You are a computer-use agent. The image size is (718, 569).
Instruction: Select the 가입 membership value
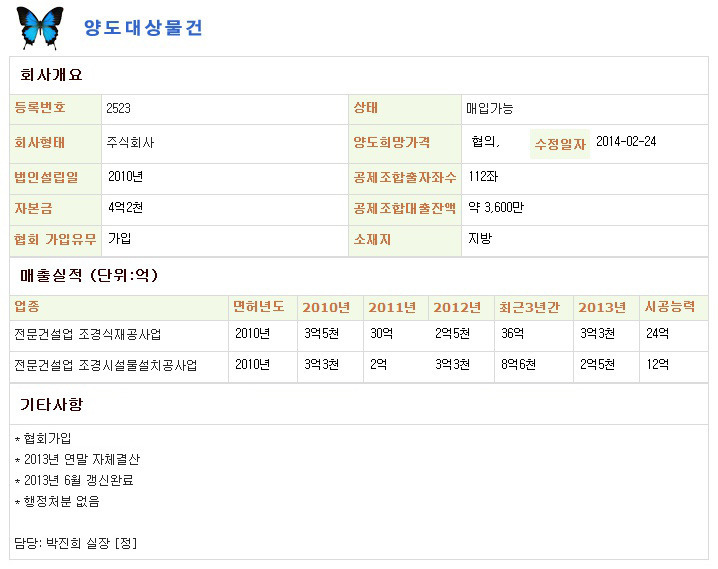tap(120, 238)
